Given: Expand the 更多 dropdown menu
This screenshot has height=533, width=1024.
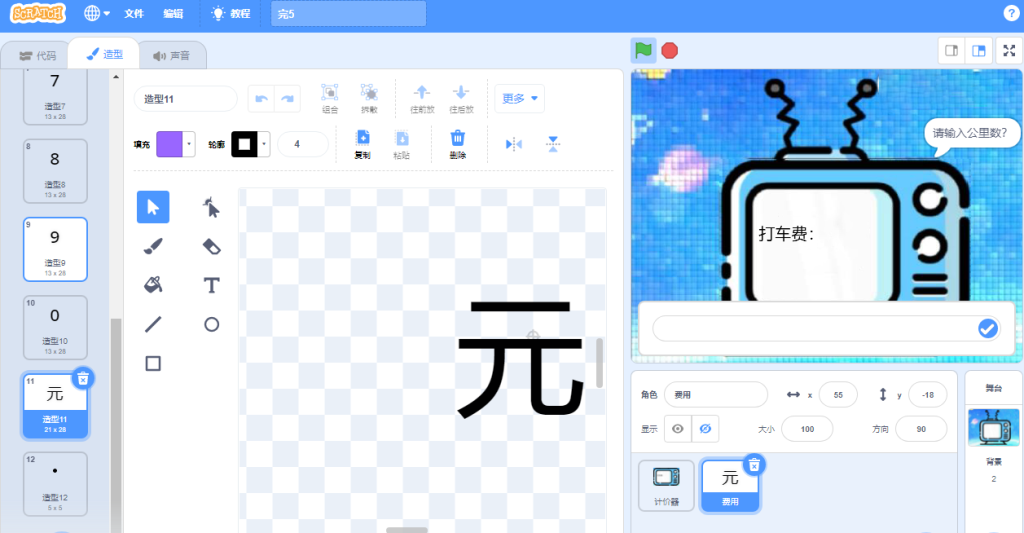Looking at the screenshot, I should click(520, 98).
